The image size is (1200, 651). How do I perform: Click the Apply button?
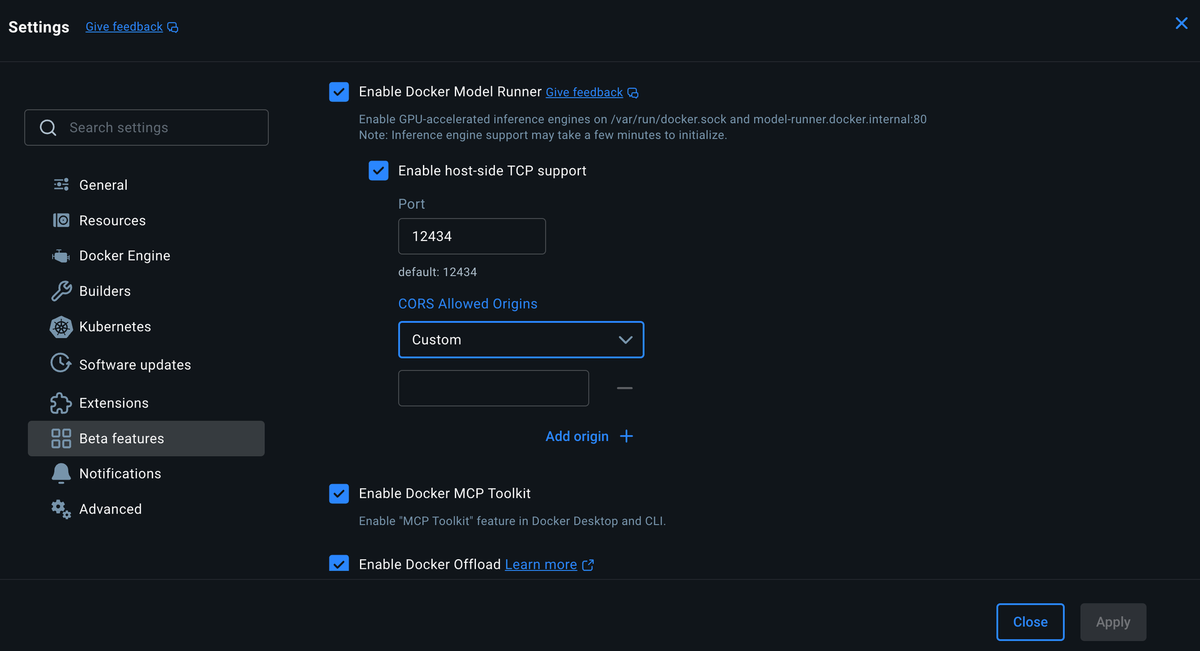pos(1113,621)
